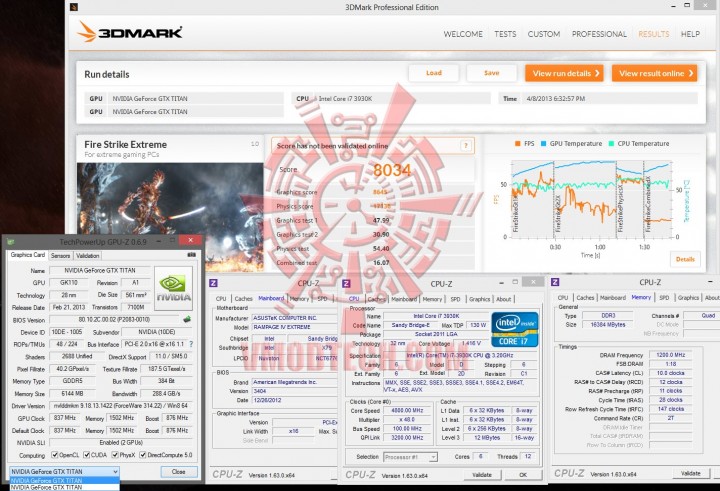Open the SPD tab in the processor CPU-Z window
Screen dimensions: 720x491
pos(455,299)
